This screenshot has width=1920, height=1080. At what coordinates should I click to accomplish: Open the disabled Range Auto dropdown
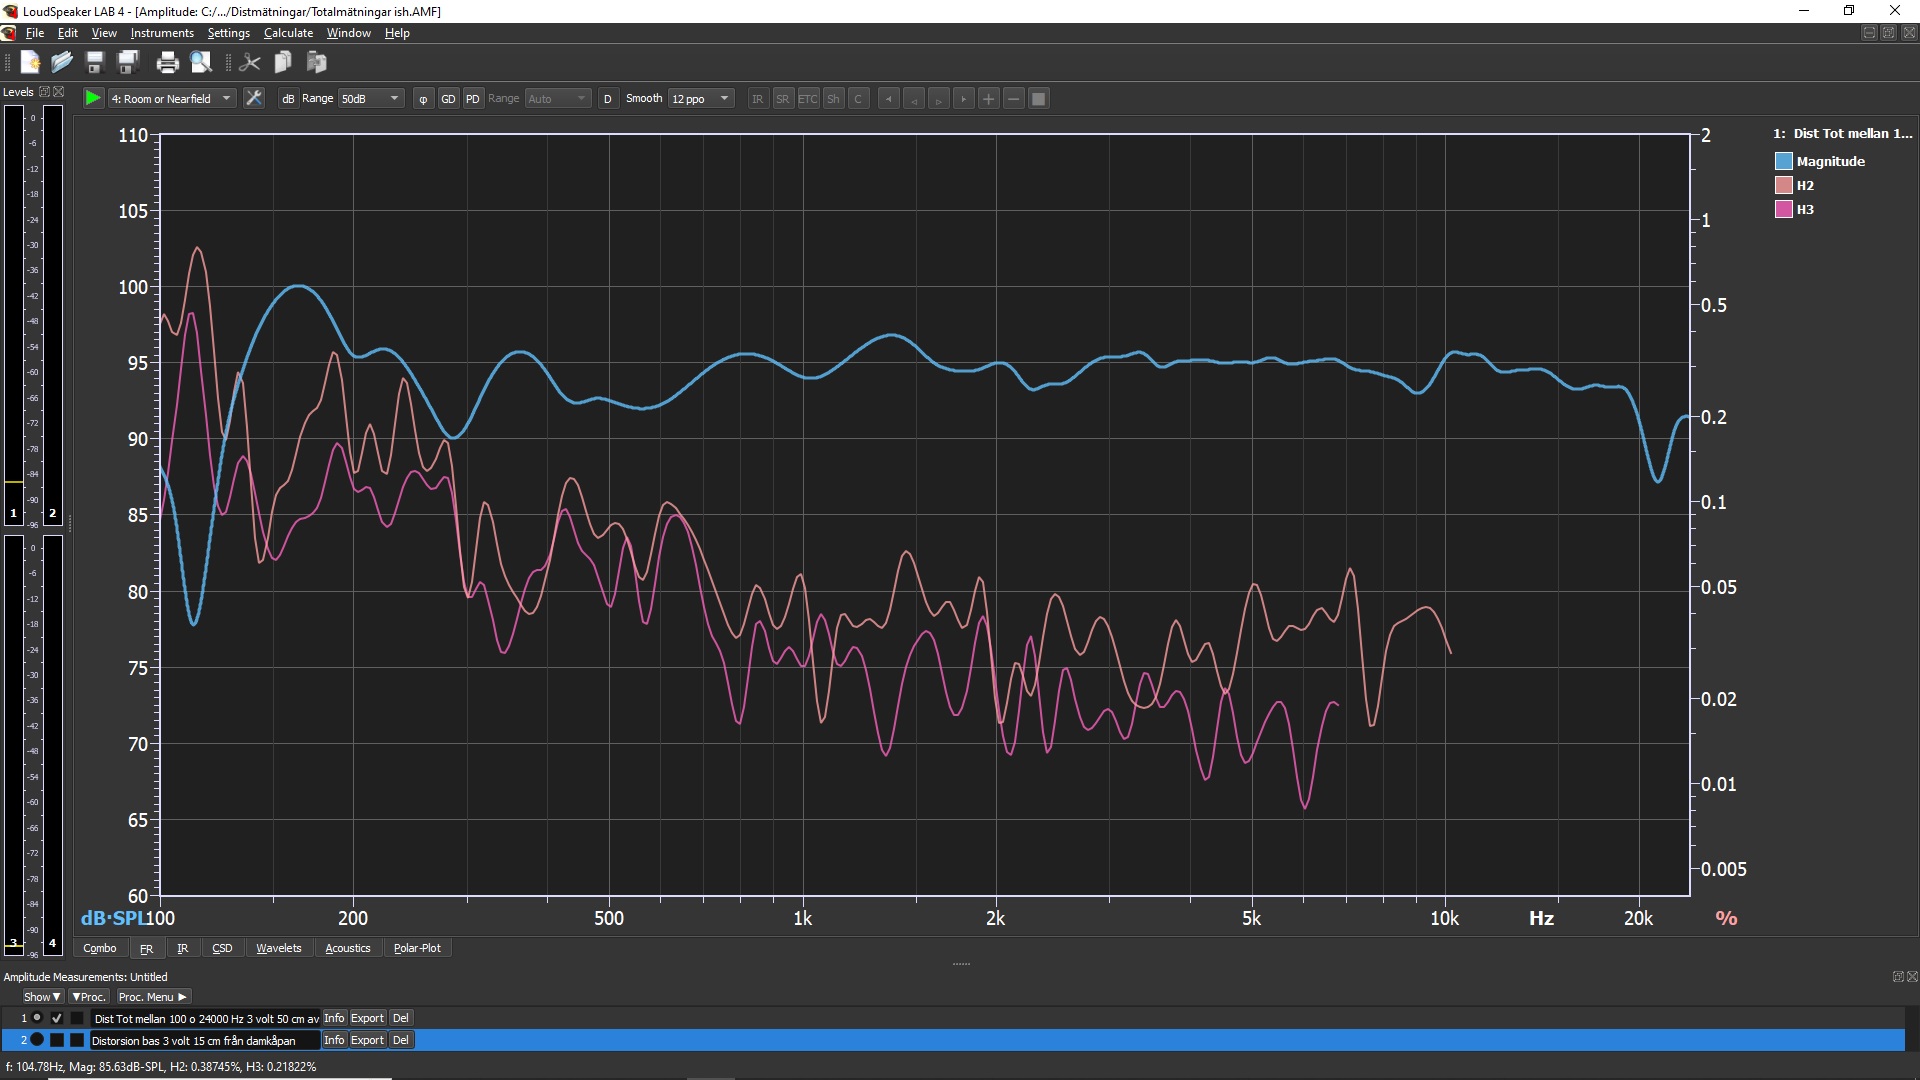pyautogui.click(x=558, y=98)
